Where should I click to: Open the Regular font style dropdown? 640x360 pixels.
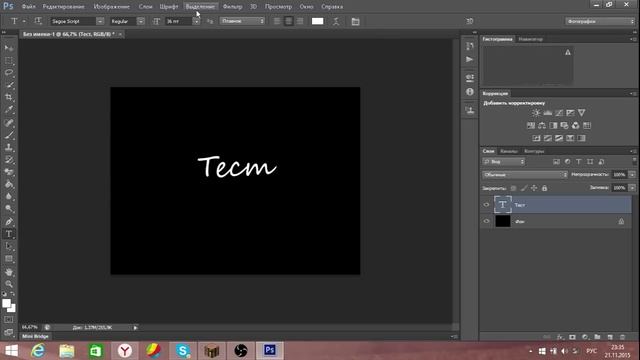click(140, 21)
